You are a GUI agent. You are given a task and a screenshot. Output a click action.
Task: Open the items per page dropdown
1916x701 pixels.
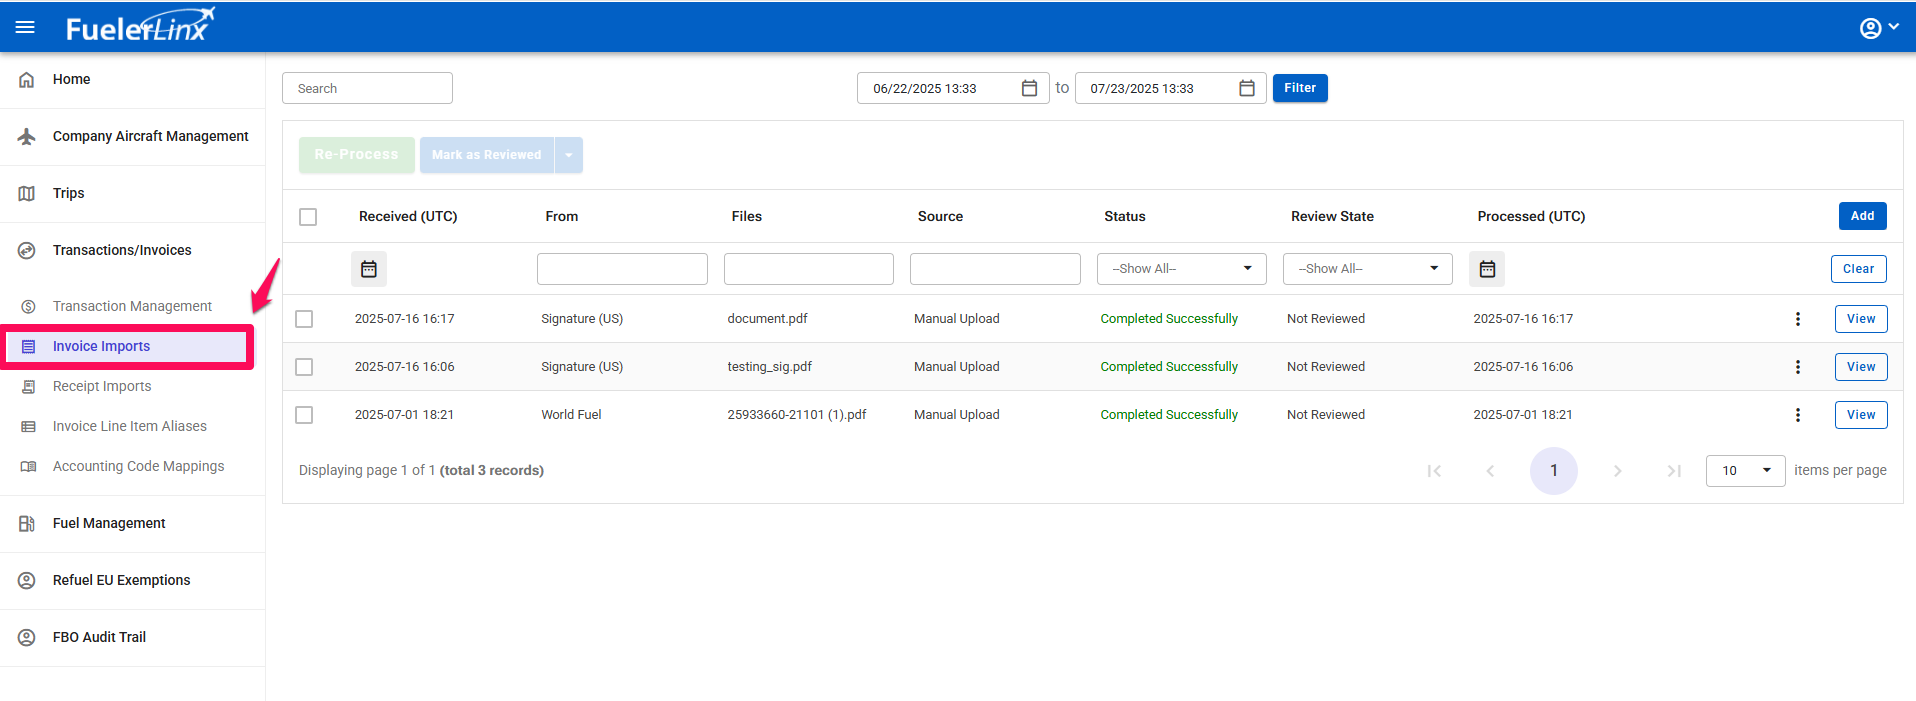pyautogui.click(x=1744, y=471)
